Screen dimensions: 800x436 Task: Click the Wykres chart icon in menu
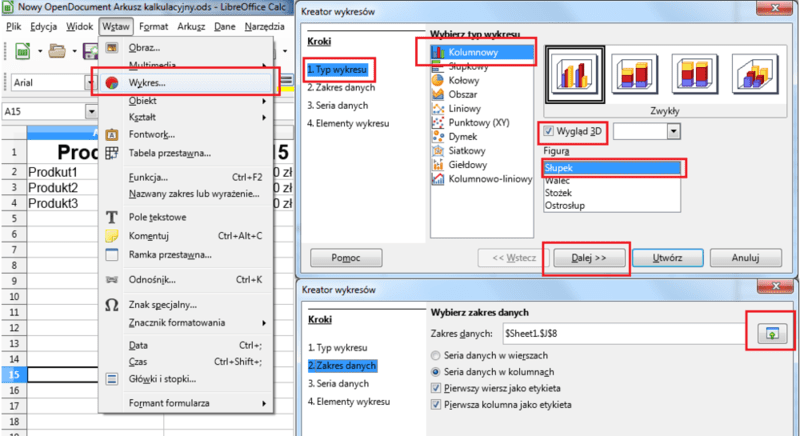pos(112,83)
